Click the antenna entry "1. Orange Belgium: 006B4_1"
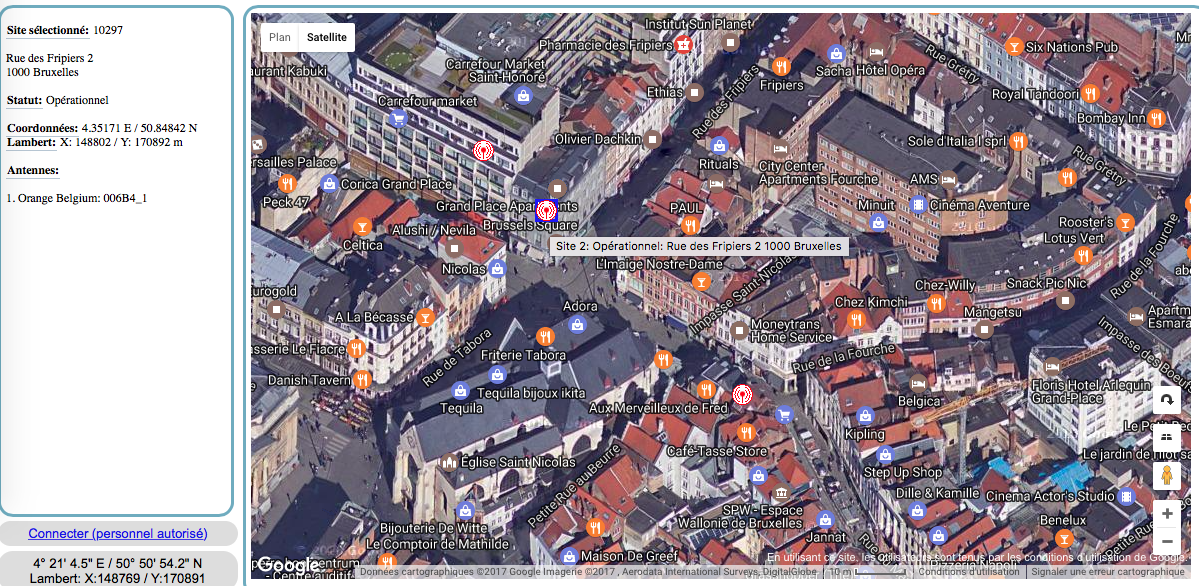The height and width of the screenshot is (586, 1199). (x=76, y=198)
